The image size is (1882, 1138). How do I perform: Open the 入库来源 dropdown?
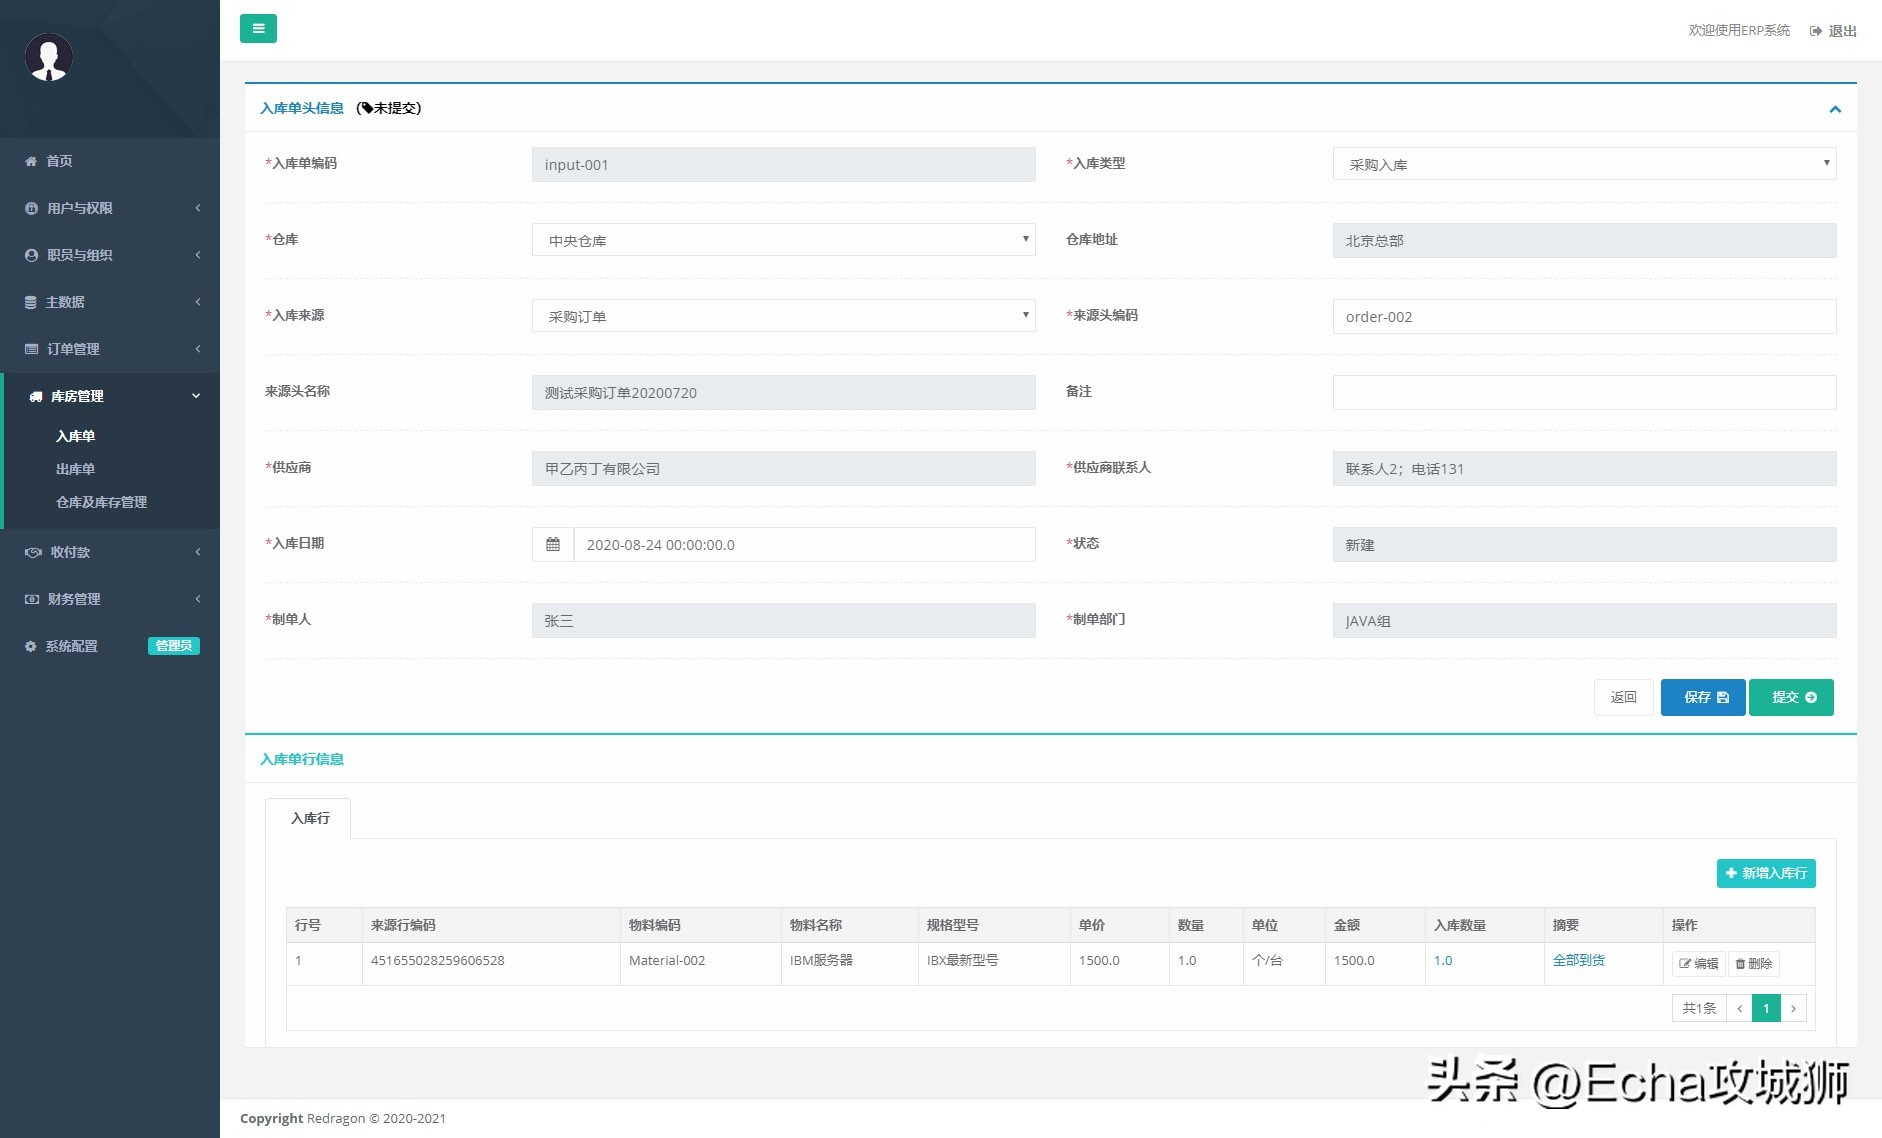point(783,316)
